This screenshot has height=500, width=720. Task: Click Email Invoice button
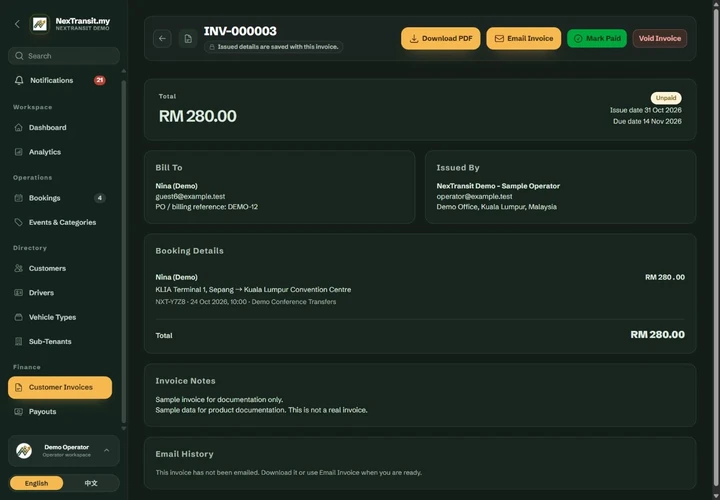(x=523, y=39)
